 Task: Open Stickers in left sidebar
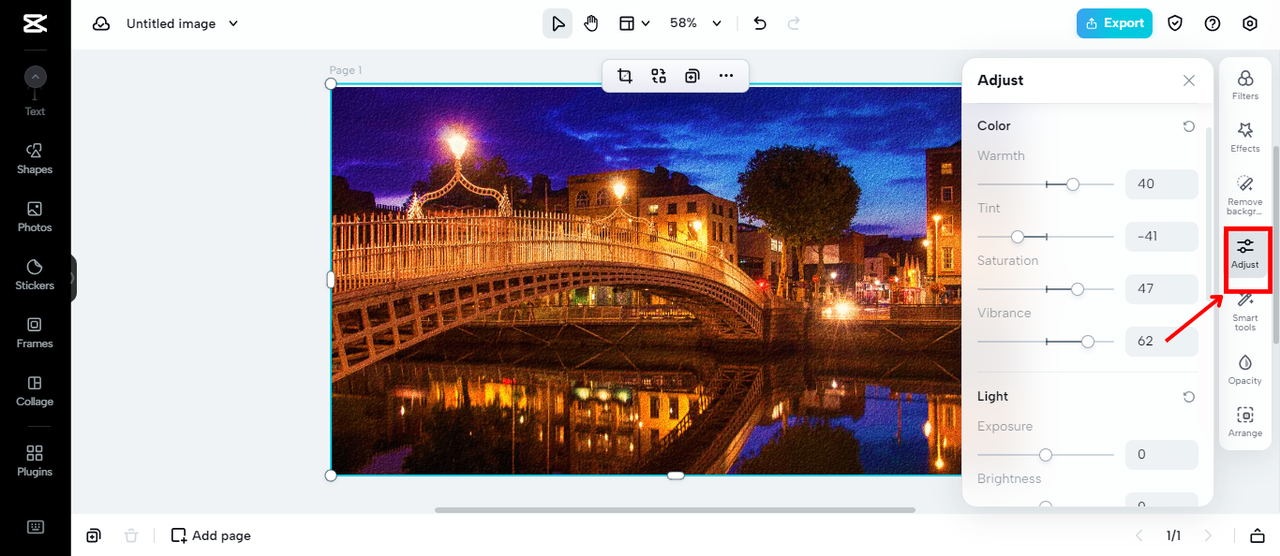click(35, 272)
